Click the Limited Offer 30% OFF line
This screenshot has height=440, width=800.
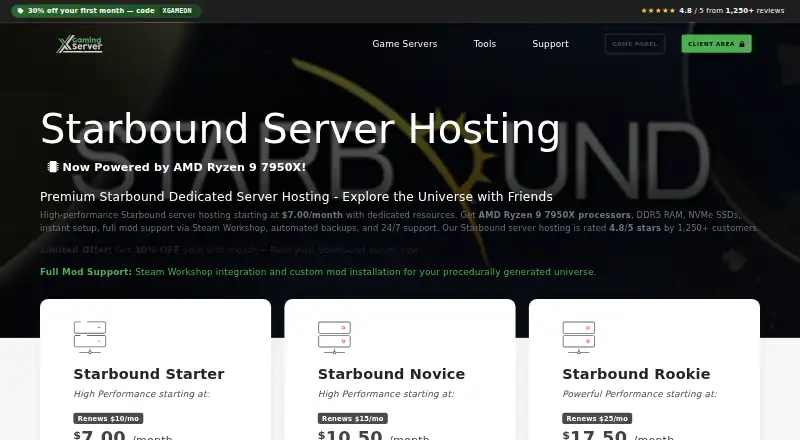tap(231, 250)
